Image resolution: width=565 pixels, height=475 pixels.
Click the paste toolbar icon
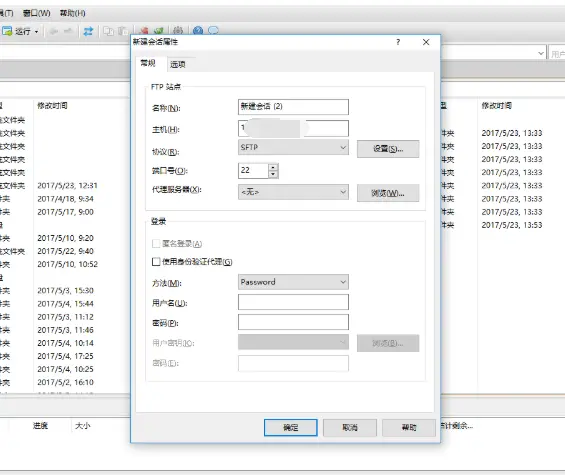pos(123,31)
